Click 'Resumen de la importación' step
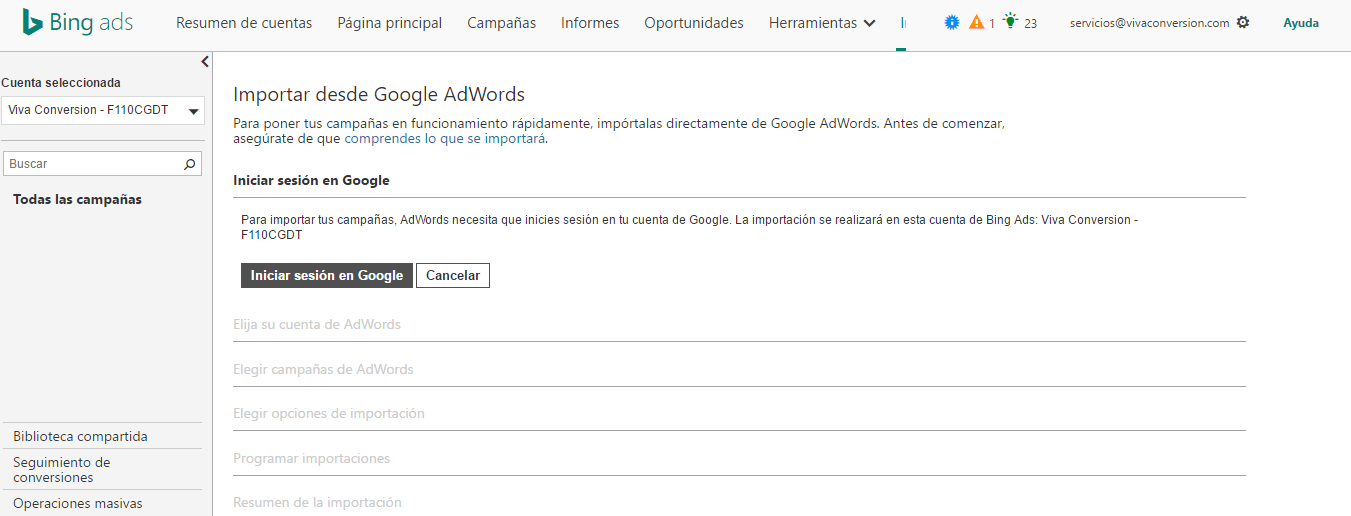This screenshot has height=516, width=1351. (x=317, y=502)
